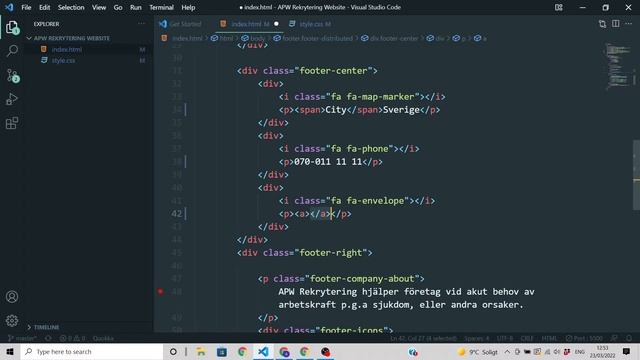Click the HTML language mode indicator
This screenshot has height=360, width=640.
pyautogui.click(x=549, y=338)
